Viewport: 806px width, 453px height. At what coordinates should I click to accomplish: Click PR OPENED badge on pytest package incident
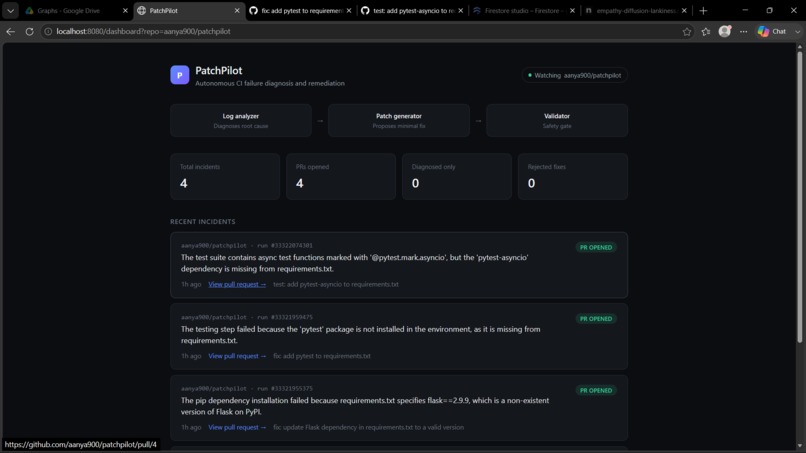pos(596,319)
